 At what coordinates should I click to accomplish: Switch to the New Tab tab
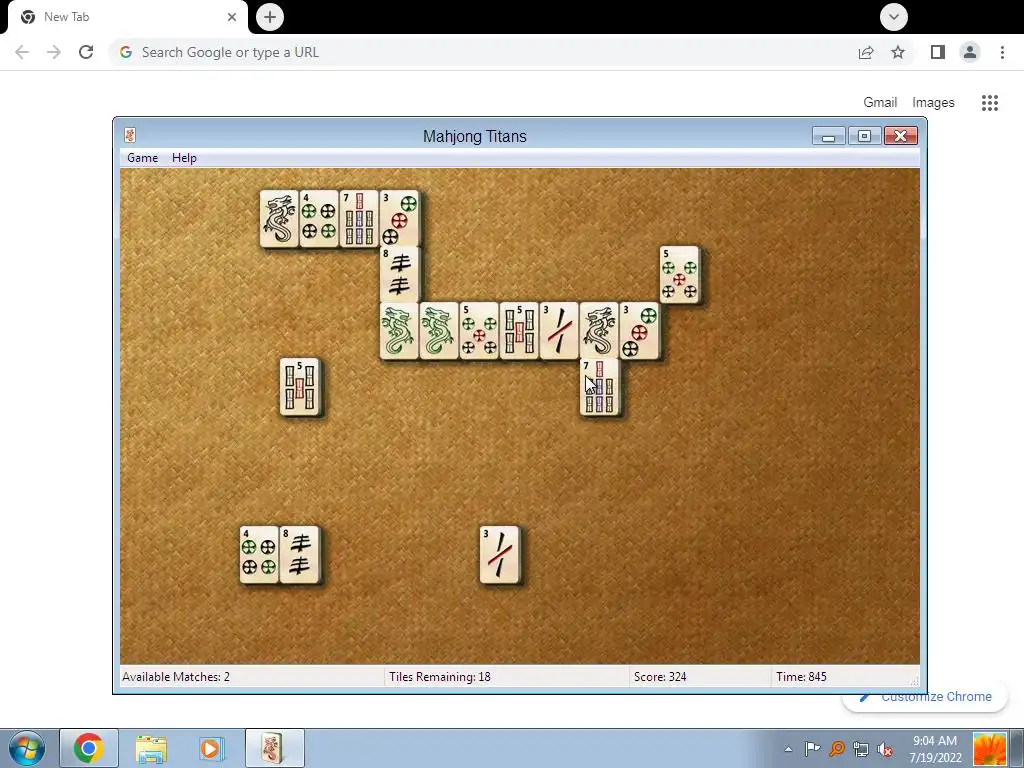pyautogui.click(x=127, y=17)
